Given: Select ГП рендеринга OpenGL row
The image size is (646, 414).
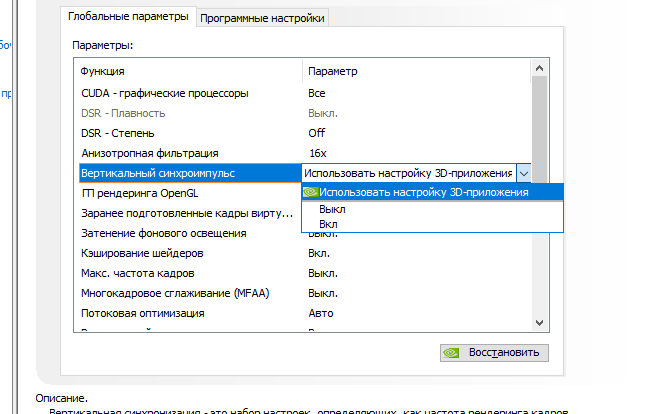Looking at the screenshot, I should (x=190, y=193).
